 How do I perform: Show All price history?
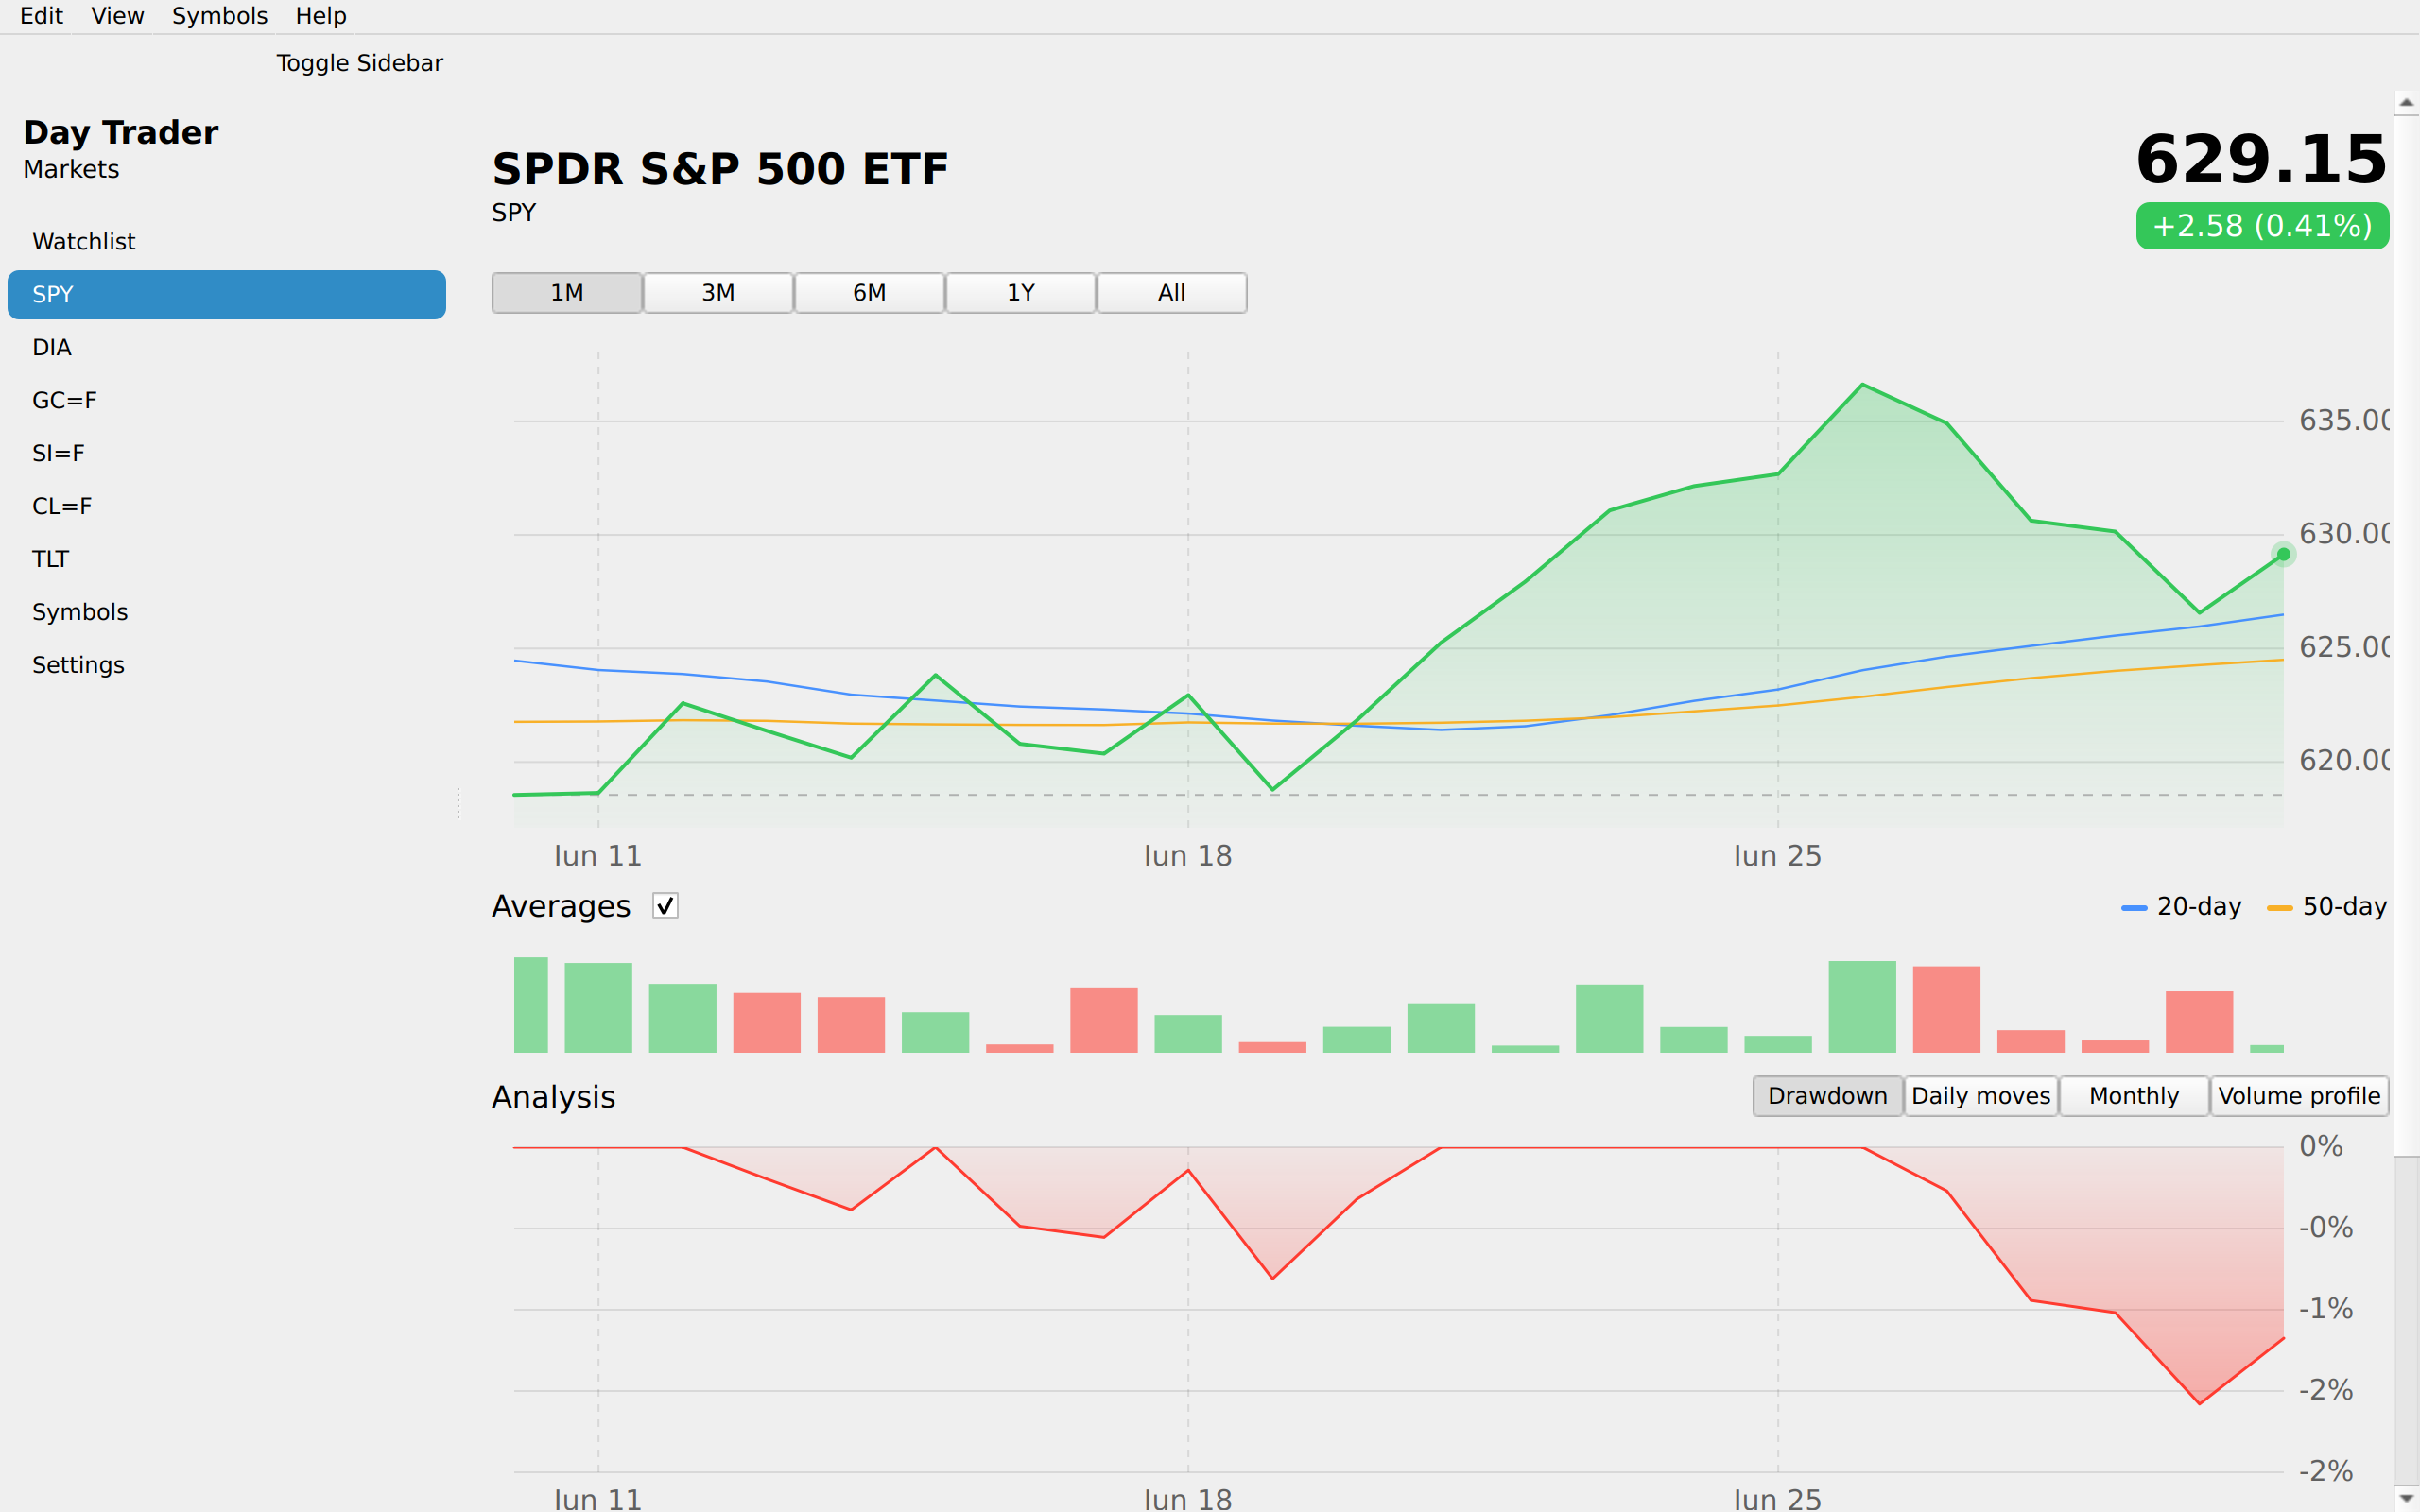click(1172, 293)
